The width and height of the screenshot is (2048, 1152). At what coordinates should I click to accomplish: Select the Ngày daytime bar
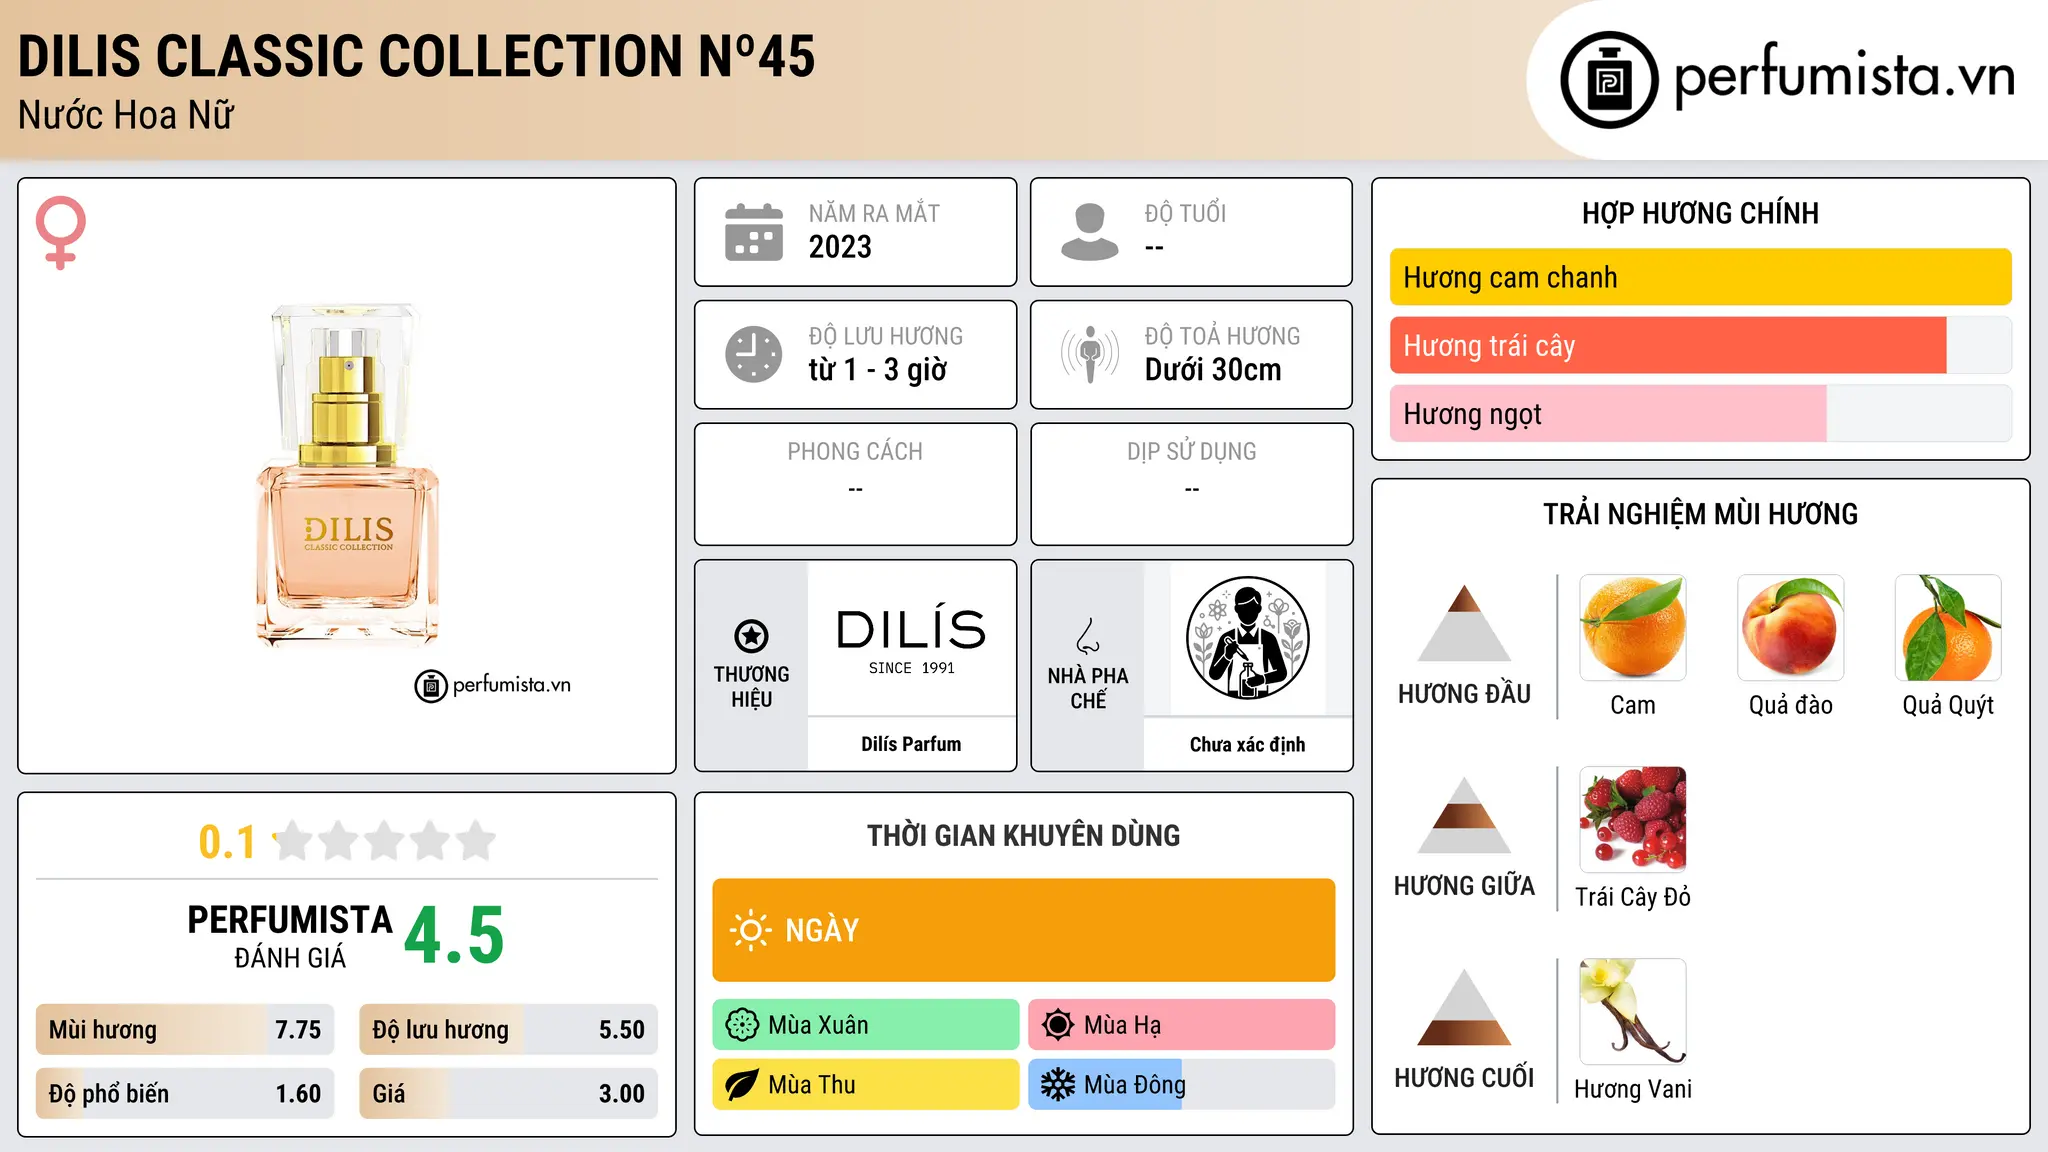click(x=1024, y=930)
